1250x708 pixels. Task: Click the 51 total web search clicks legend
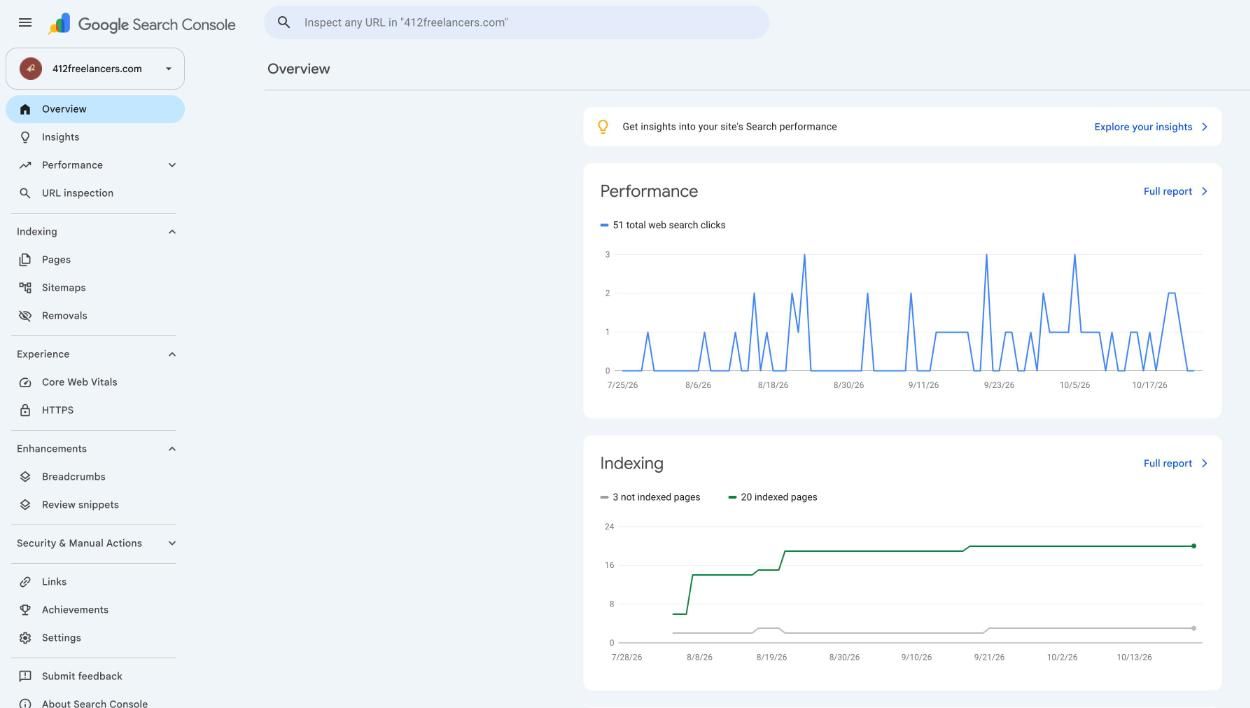pos(663,225)
